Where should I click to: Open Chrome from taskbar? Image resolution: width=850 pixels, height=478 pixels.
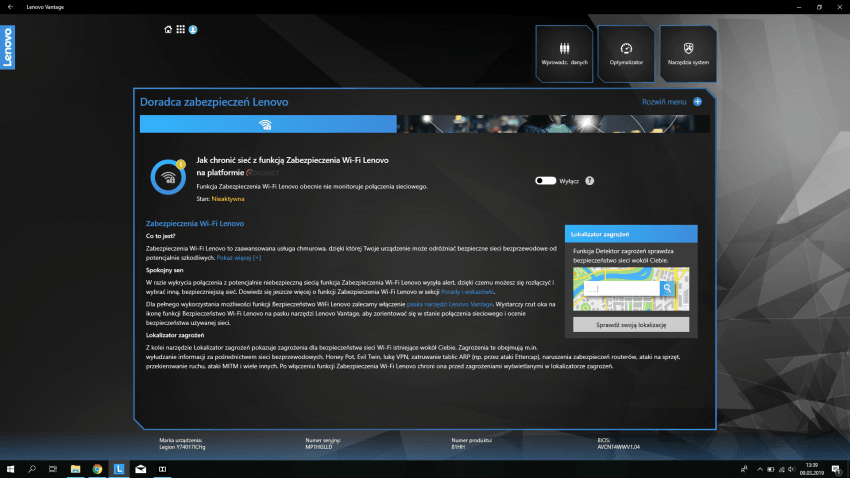click(97, 469)
